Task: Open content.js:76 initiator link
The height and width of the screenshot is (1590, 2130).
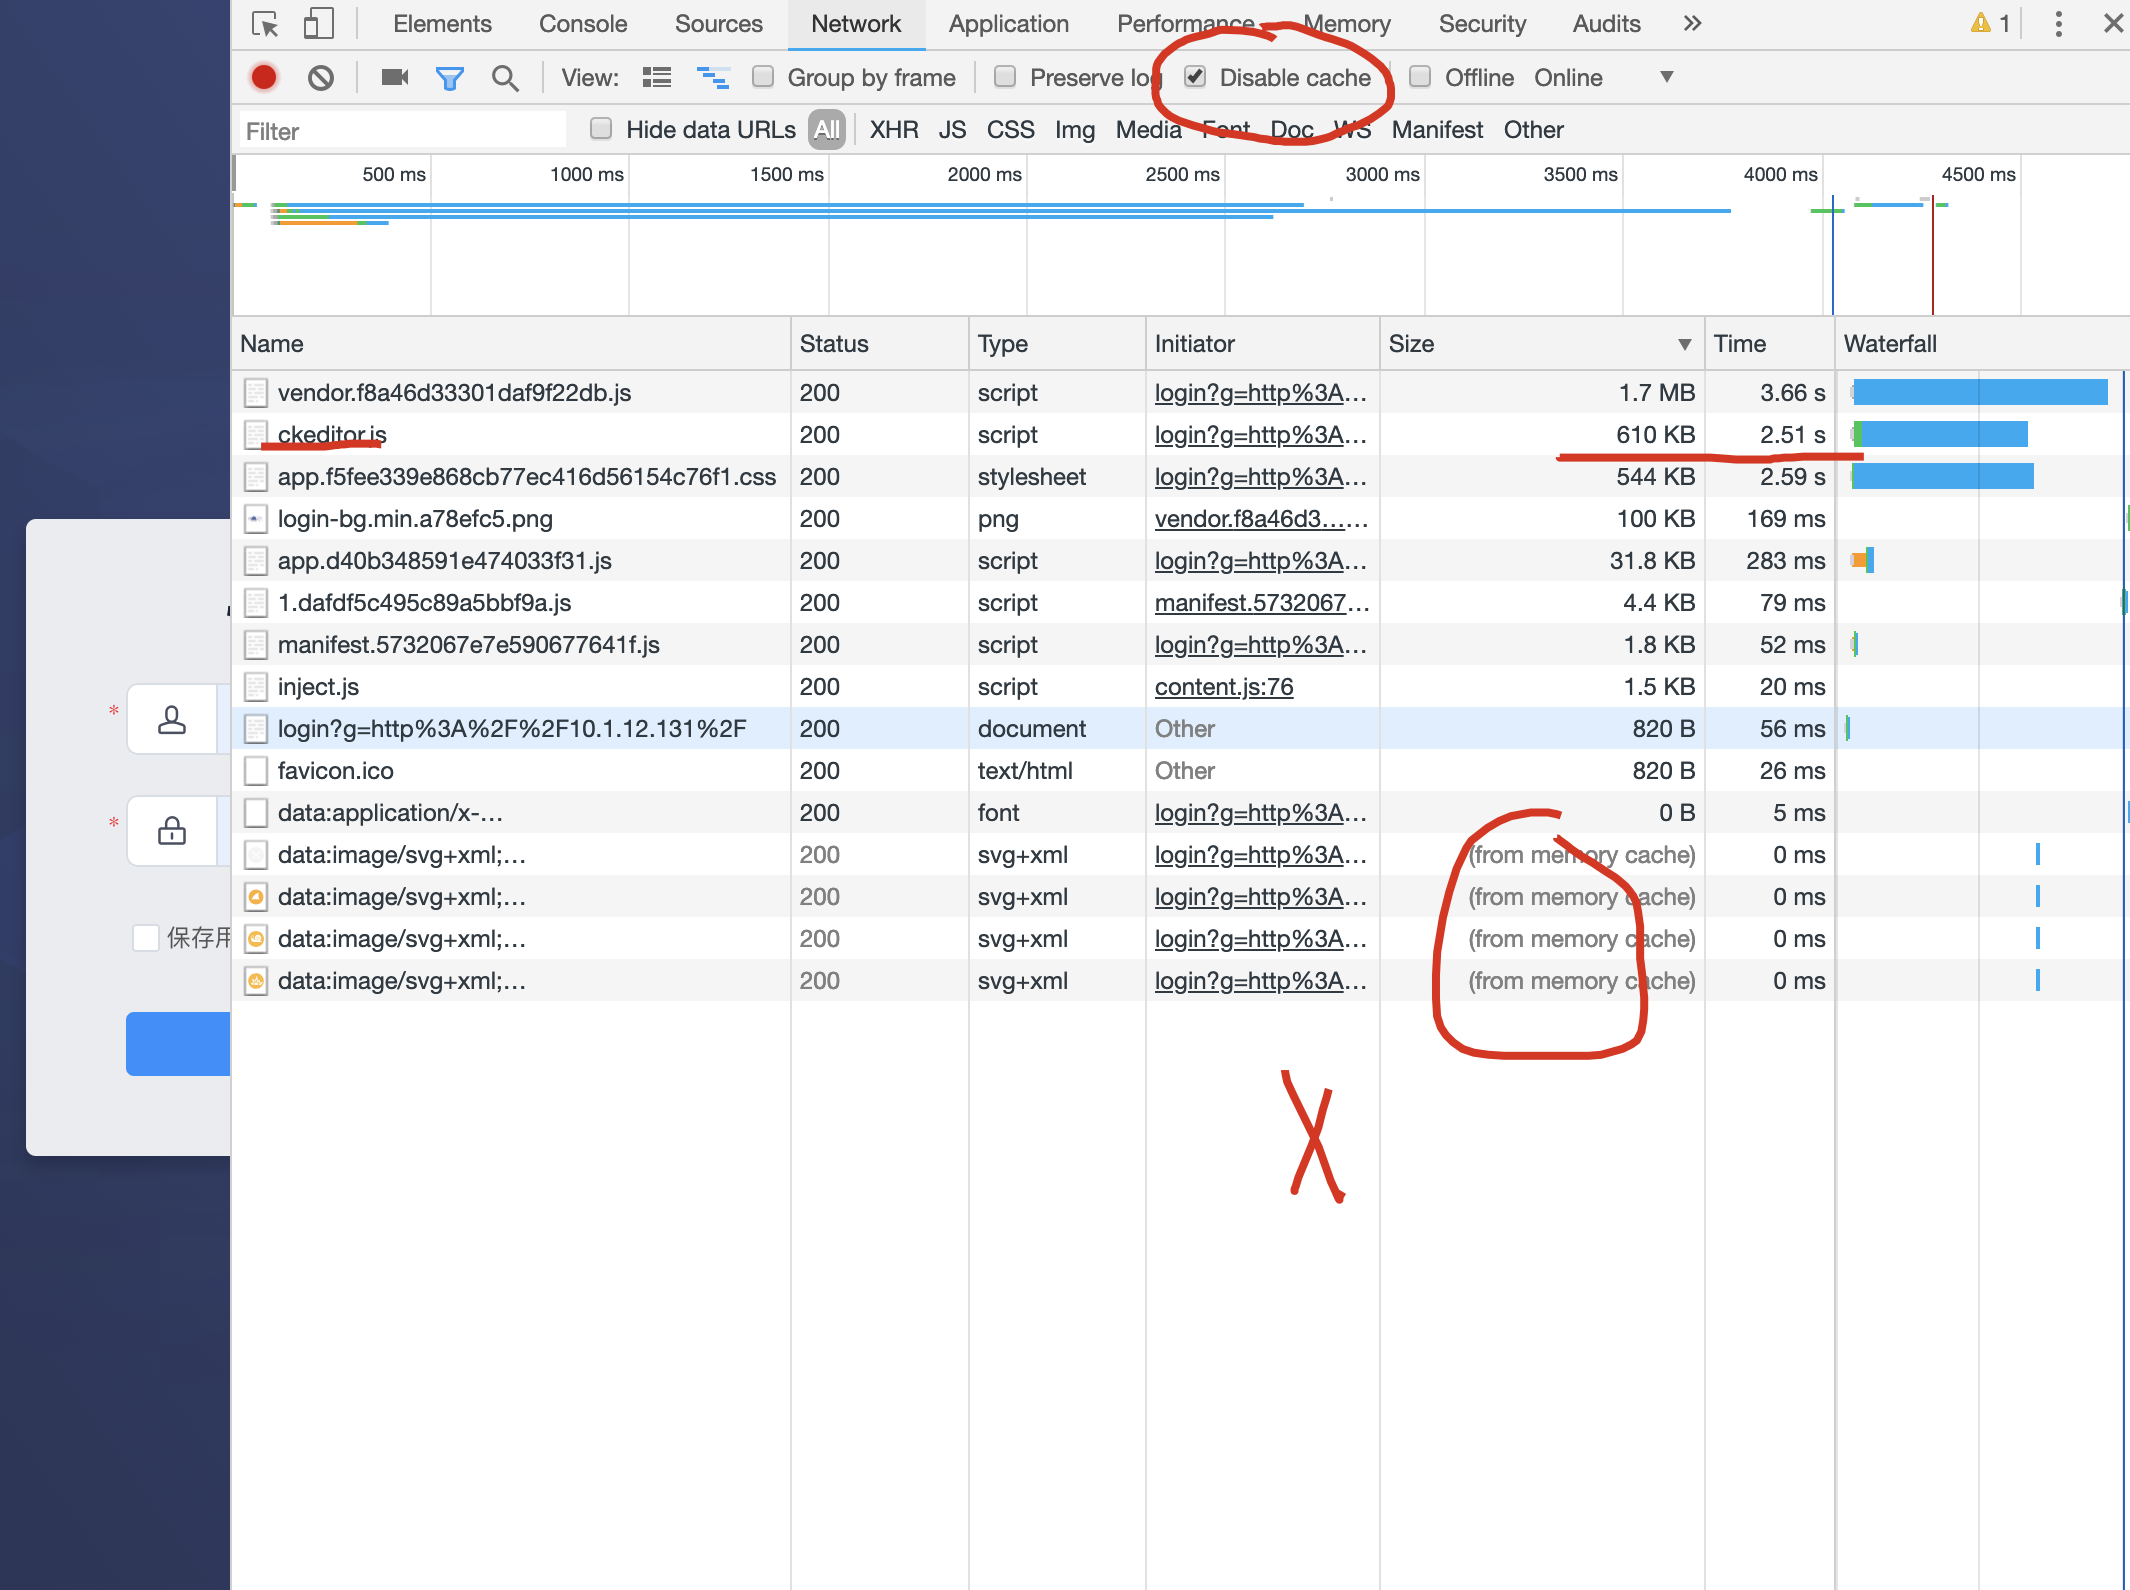Action: (x=1224, y=687)
